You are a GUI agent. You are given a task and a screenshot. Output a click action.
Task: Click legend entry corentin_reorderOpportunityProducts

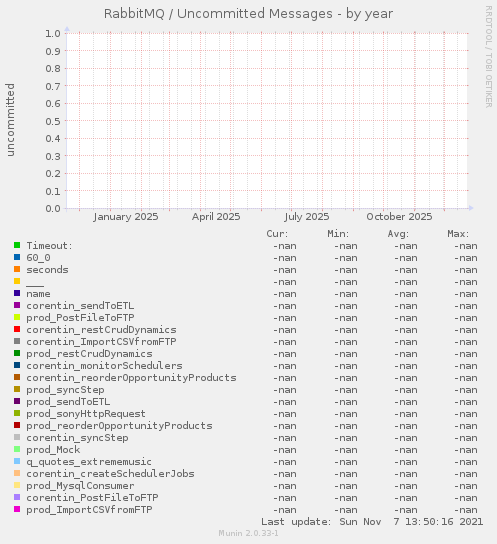click(x=131, y=378)
